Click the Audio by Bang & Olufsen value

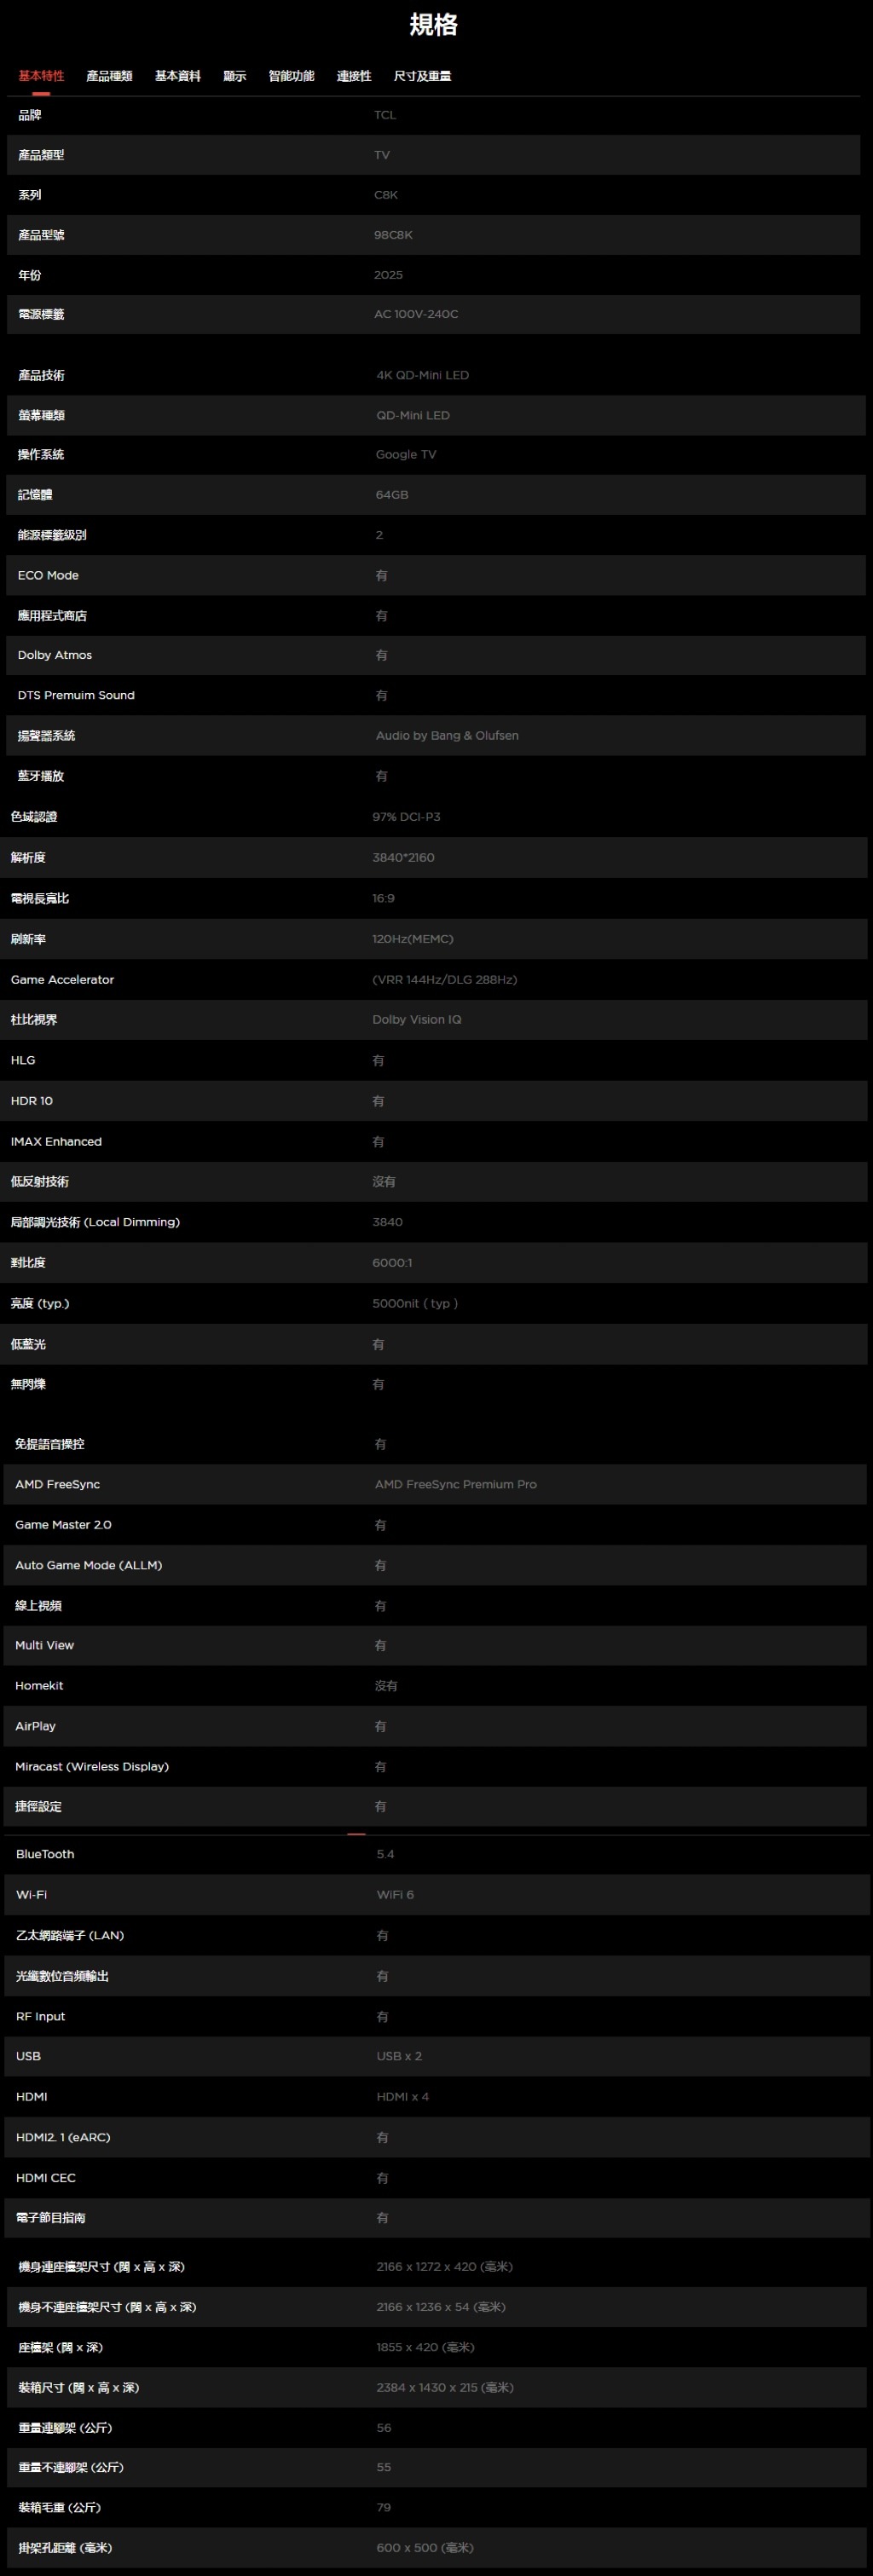click(x=447, y=735)
